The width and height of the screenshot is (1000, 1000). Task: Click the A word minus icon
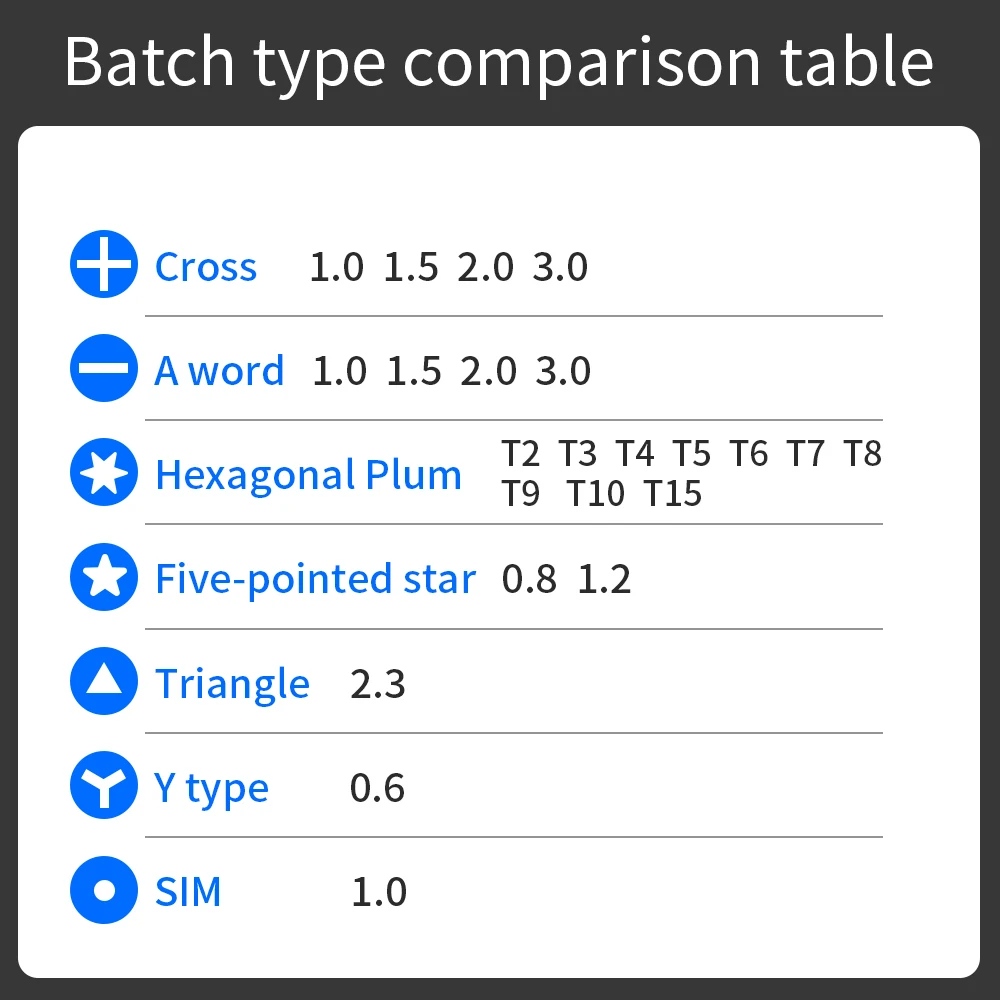coord(104,368)
